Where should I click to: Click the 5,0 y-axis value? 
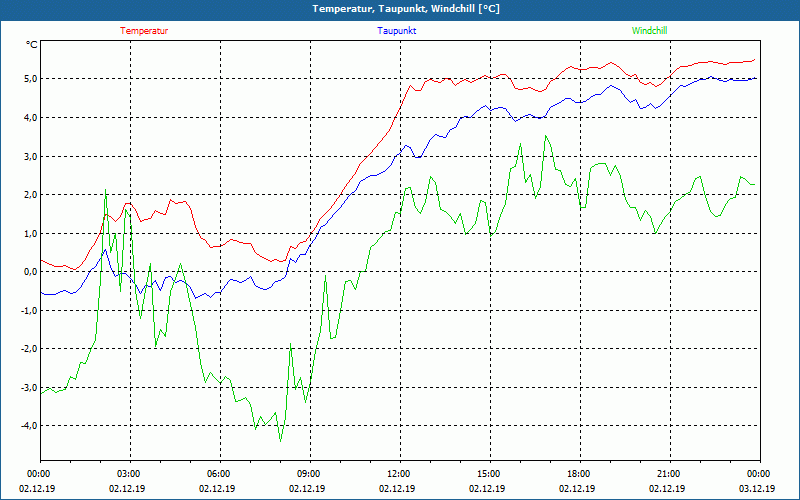30,79
